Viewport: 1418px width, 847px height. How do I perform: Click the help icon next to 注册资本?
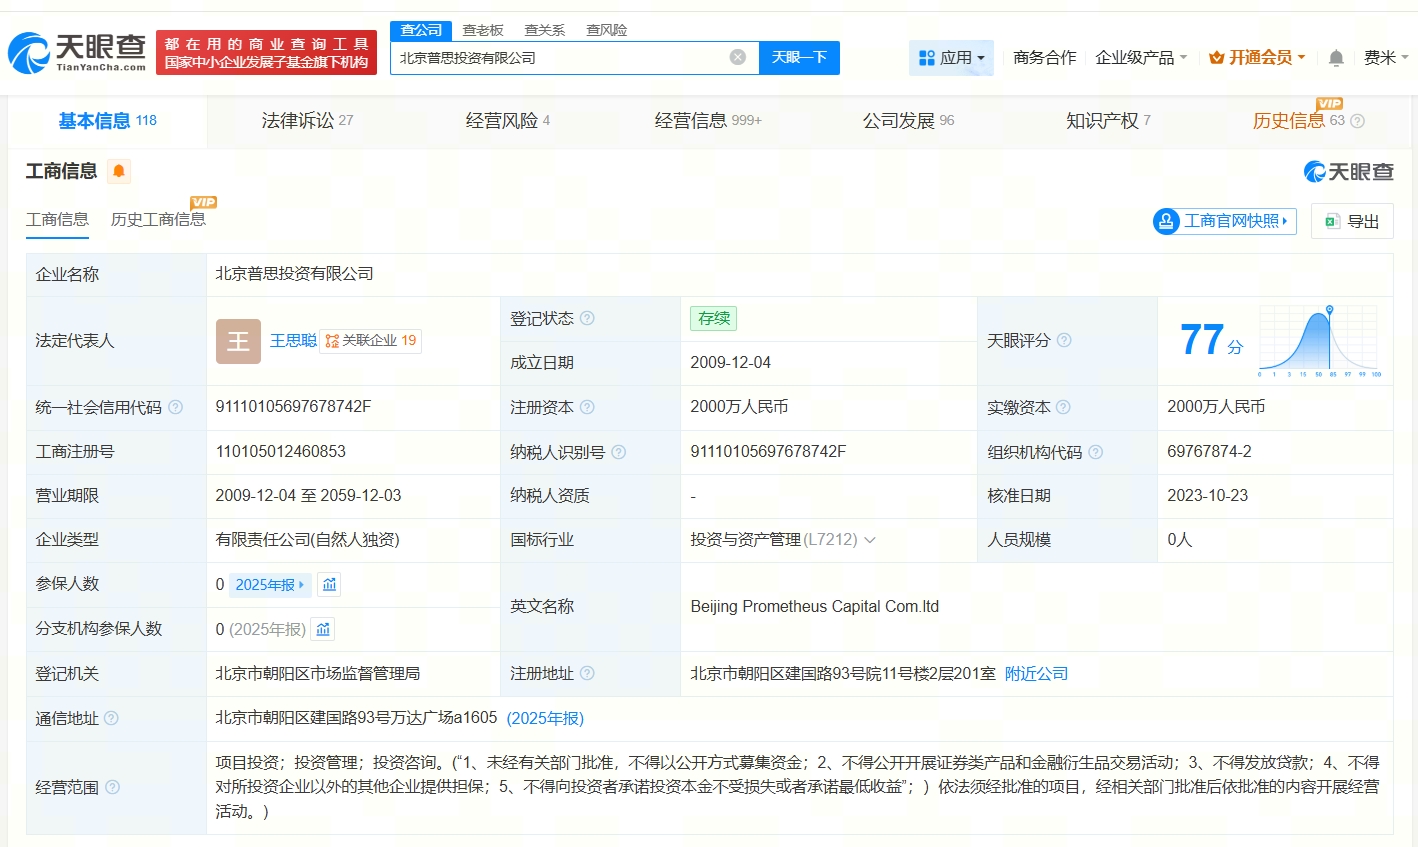[x=588, y=407]
